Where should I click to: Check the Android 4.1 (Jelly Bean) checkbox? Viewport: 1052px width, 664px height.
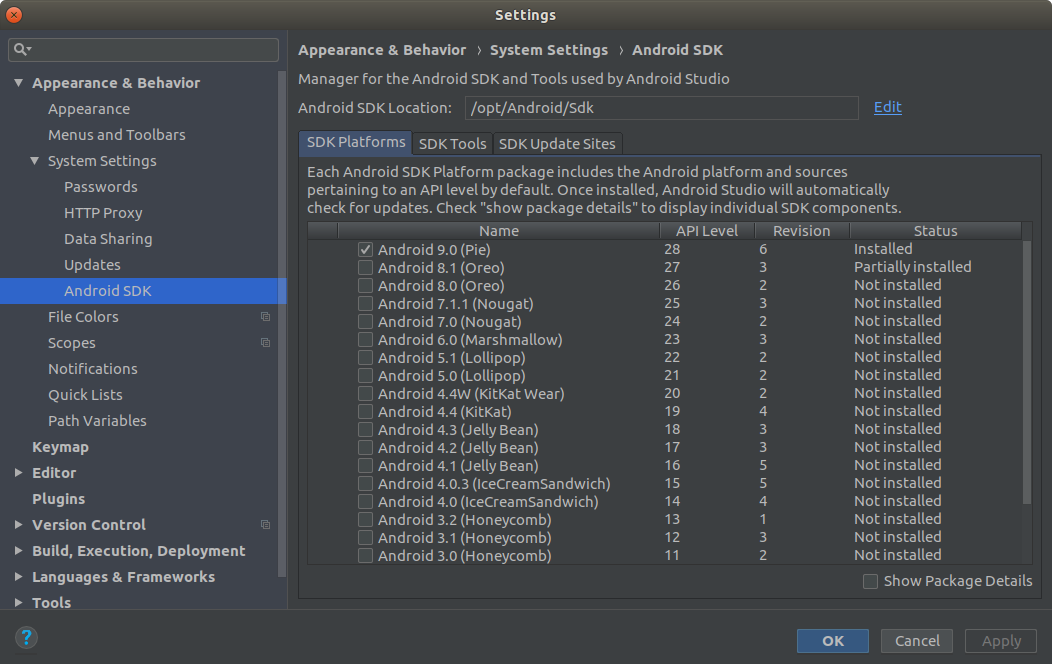(x=365, y=465)
